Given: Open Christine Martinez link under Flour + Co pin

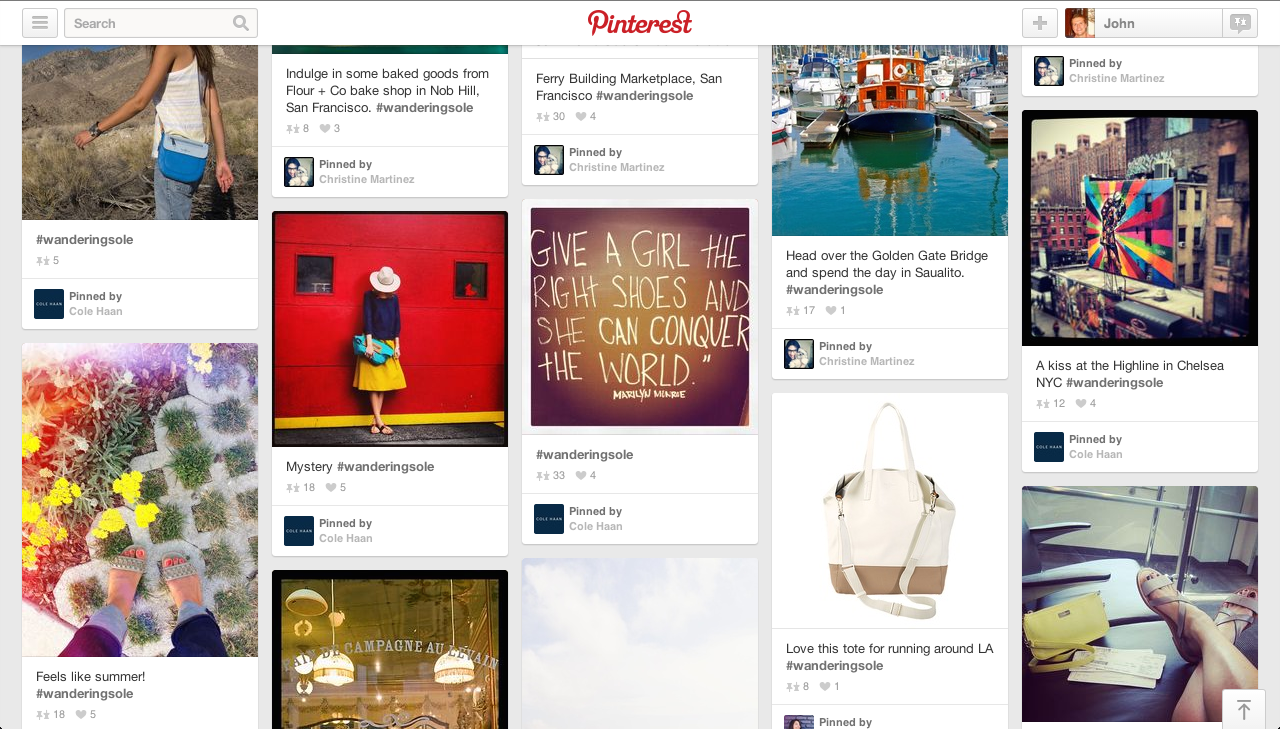Looking at the screenshot, I should (366, 180).
